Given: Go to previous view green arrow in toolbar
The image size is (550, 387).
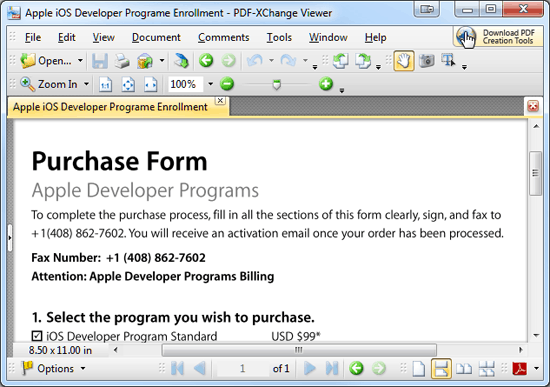Looking at the screenshot, I should coord(206,61).
